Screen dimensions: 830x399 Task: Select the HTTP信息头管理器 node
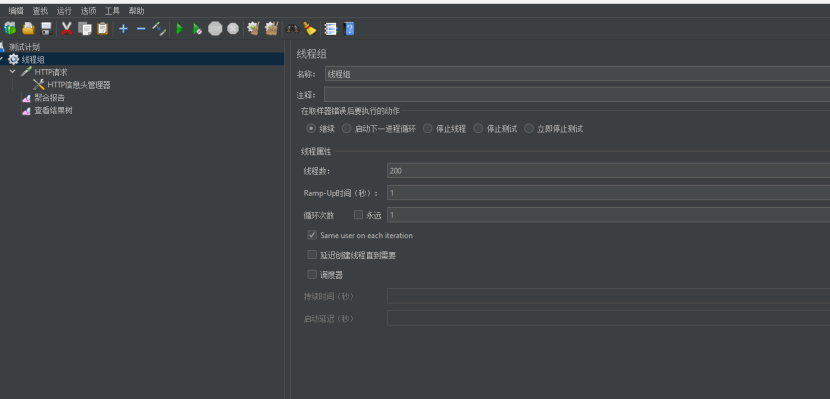pos(78,85)
